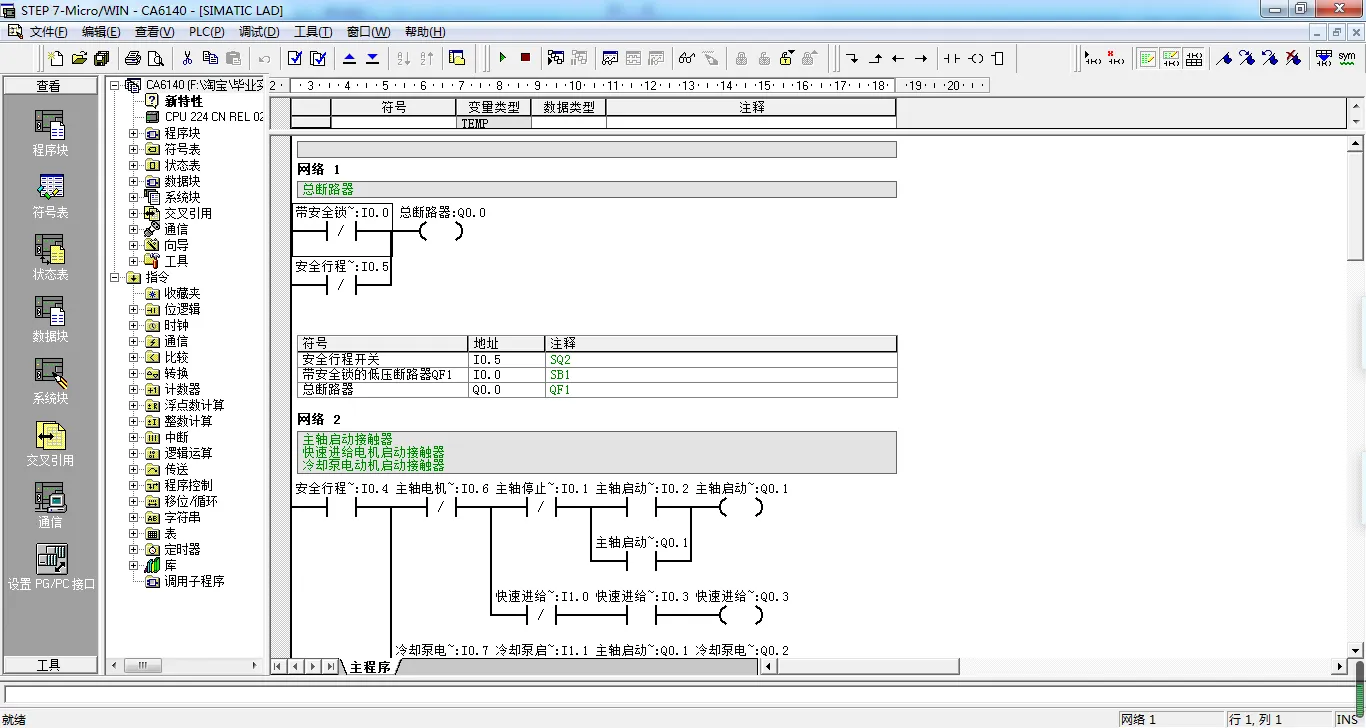1366x728 pixels.
Task: Insert a box using the toolbar icon
Action: tap(997, 58)
